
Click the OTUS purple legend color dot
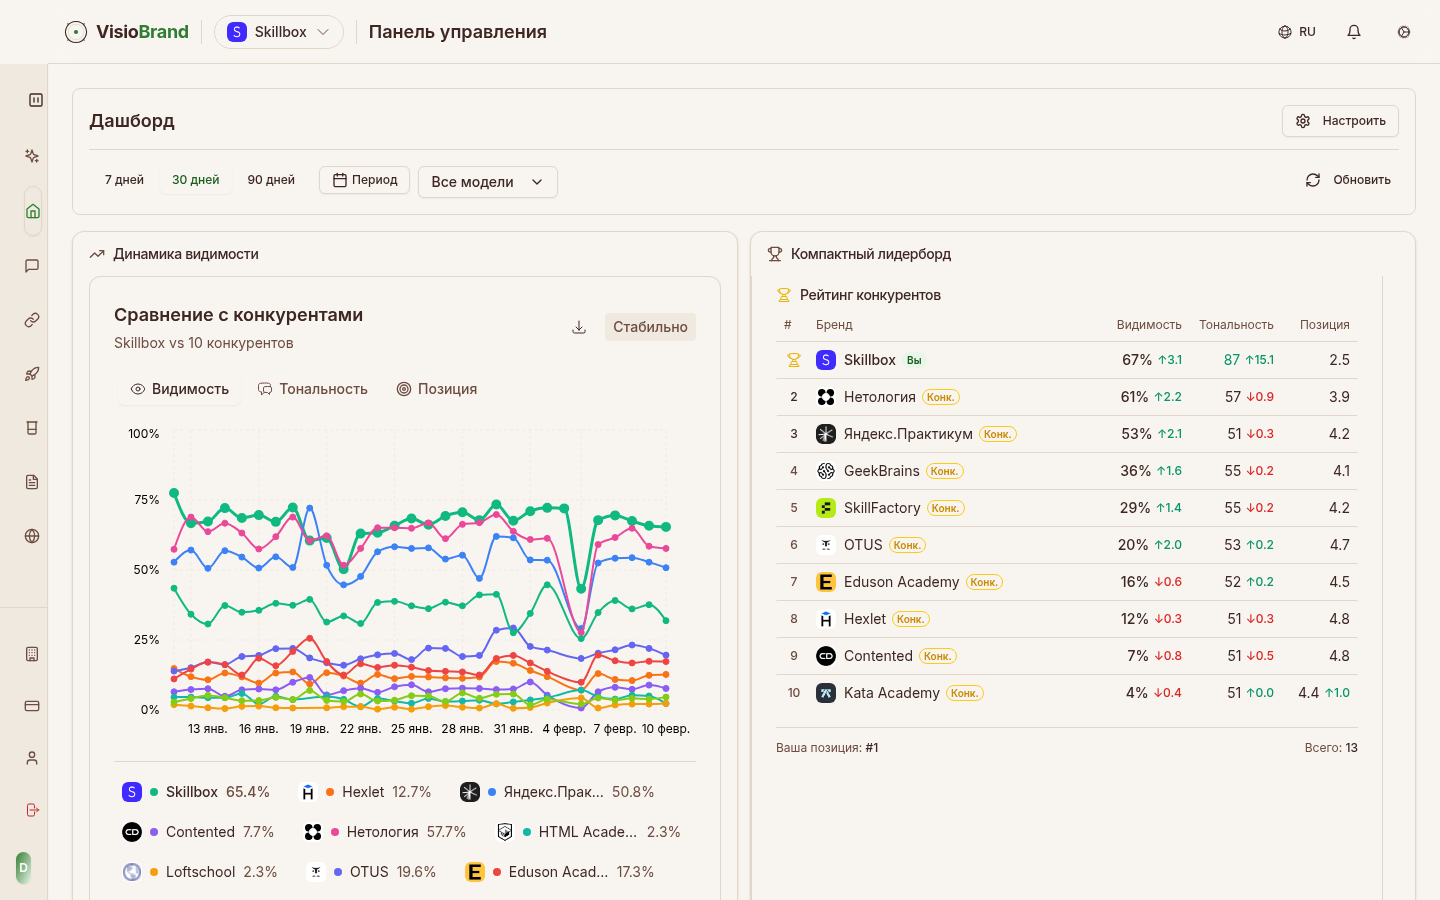click(x=338, y=872)
